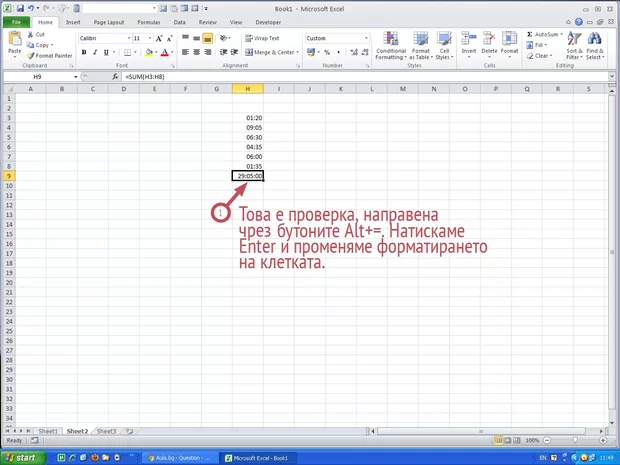Screen dimensions: 620x465
Task: Click the Windows start button
Action: pyautogui.click(x=22, y=458)
